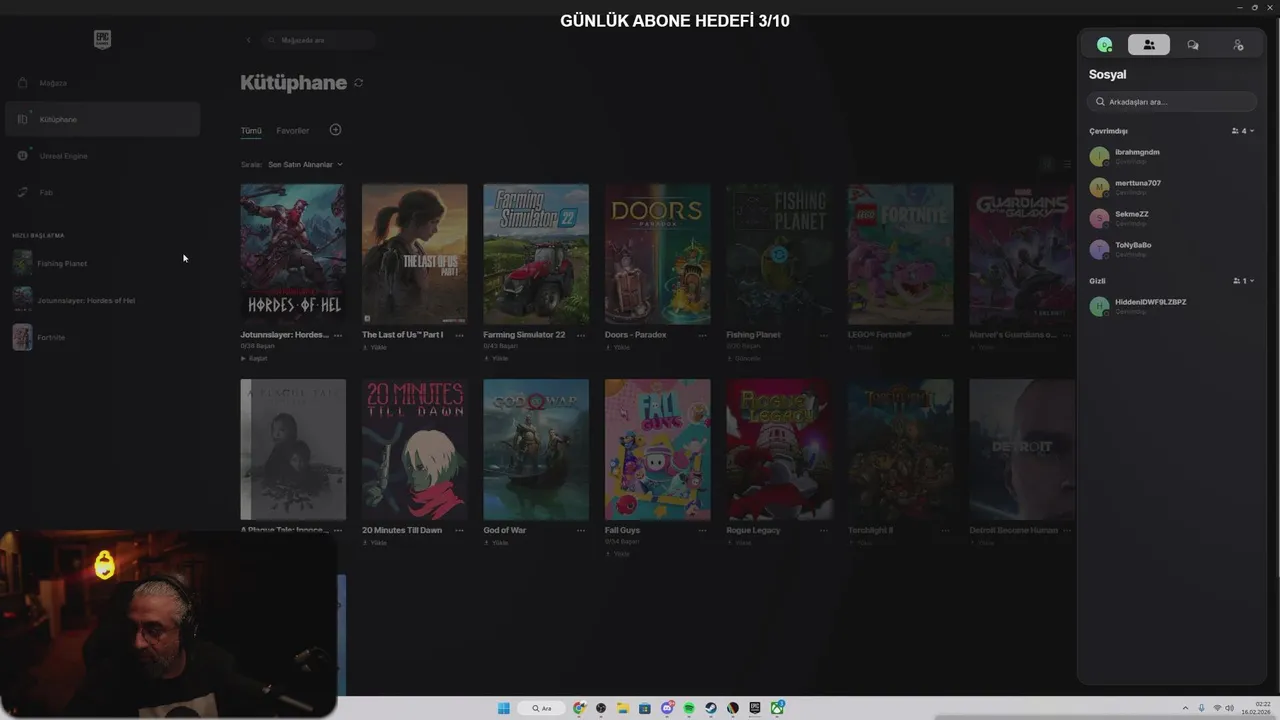The width and height of the screenshot is (1280, 720).
Task: Select friend ibrahmgndm
Action: pyautogui.click(x=1172, y=156)
